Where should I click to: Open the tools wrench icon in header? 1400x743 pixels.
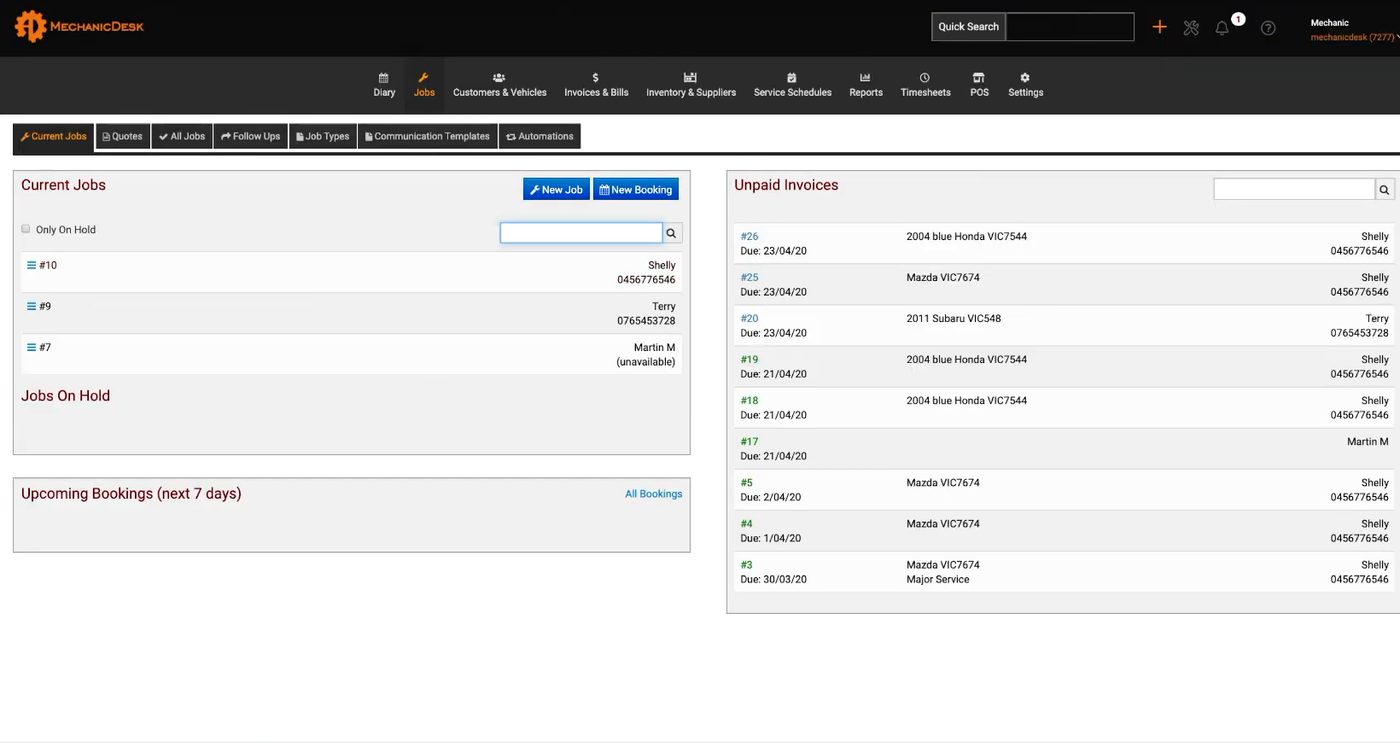1191,28
